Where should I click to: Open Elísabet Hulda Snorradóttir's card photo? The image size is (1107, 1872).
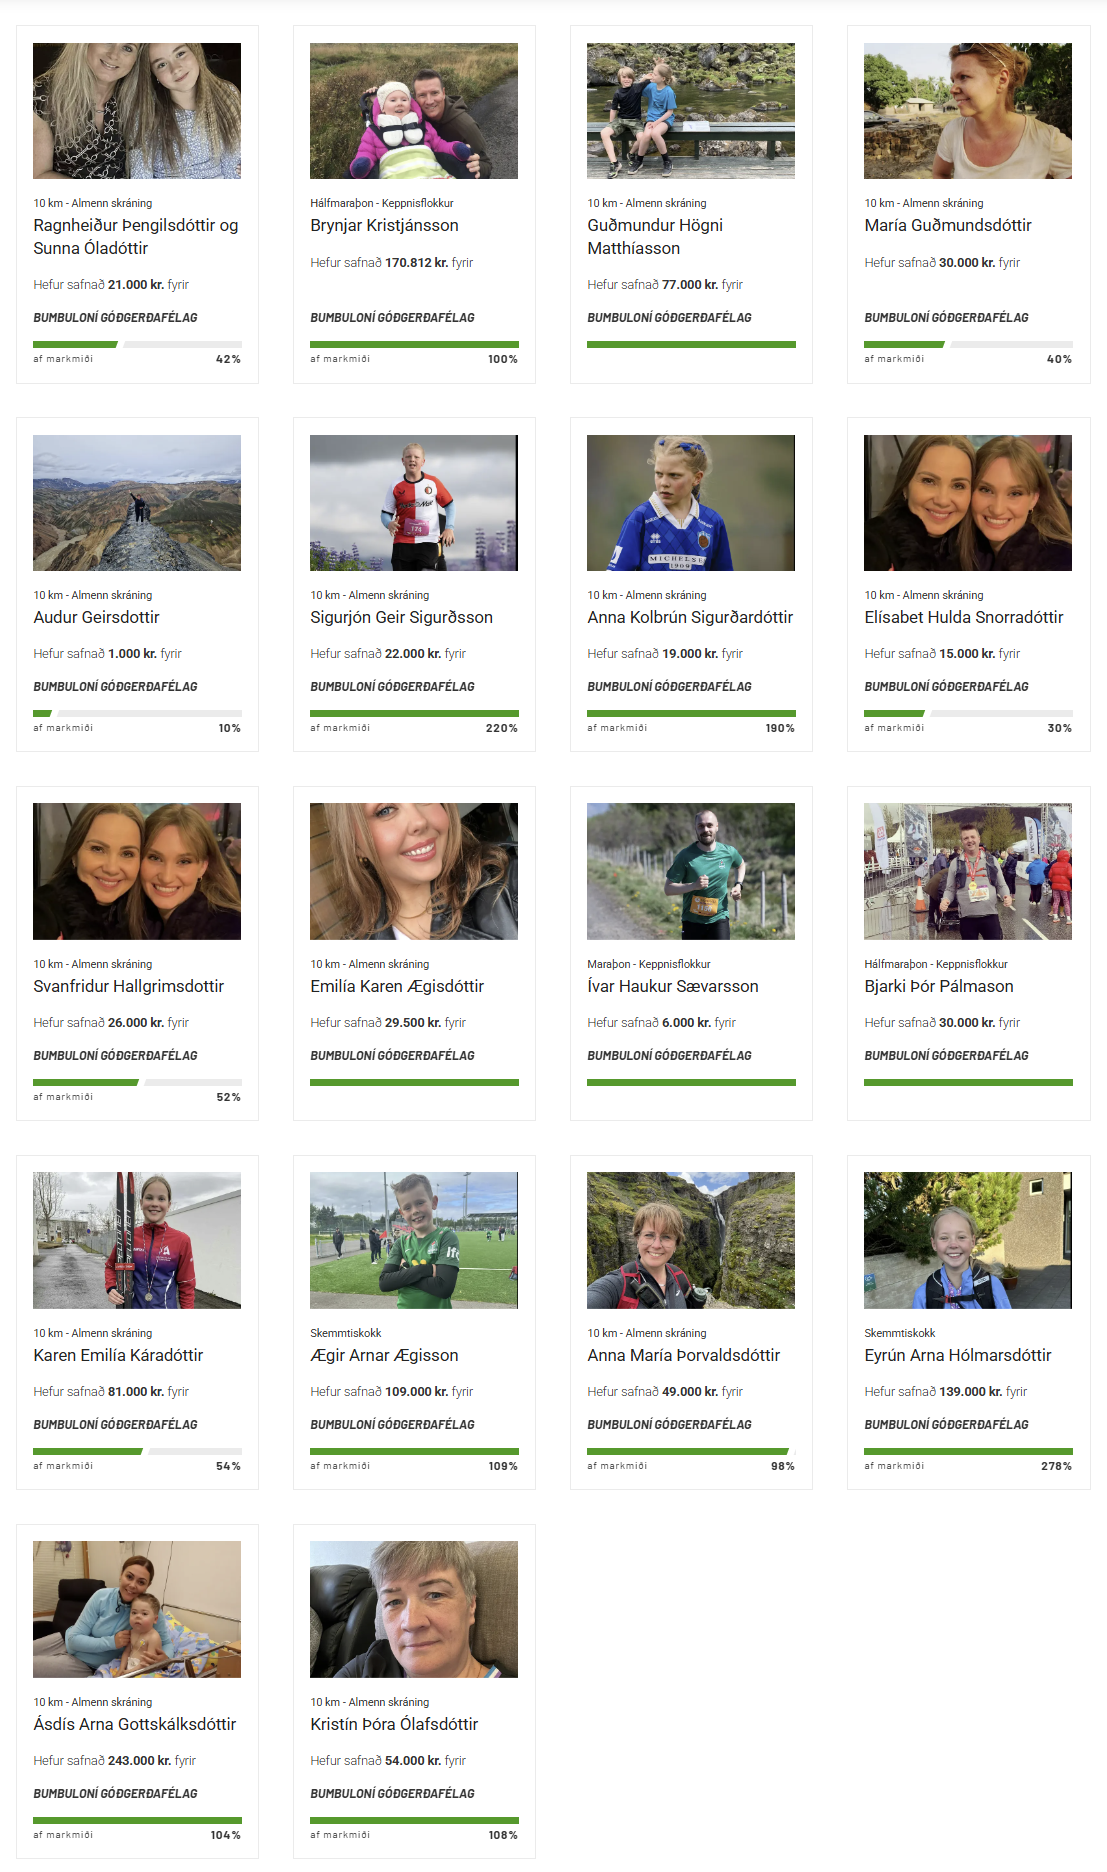pyautogui.click(x=968, y=503)
